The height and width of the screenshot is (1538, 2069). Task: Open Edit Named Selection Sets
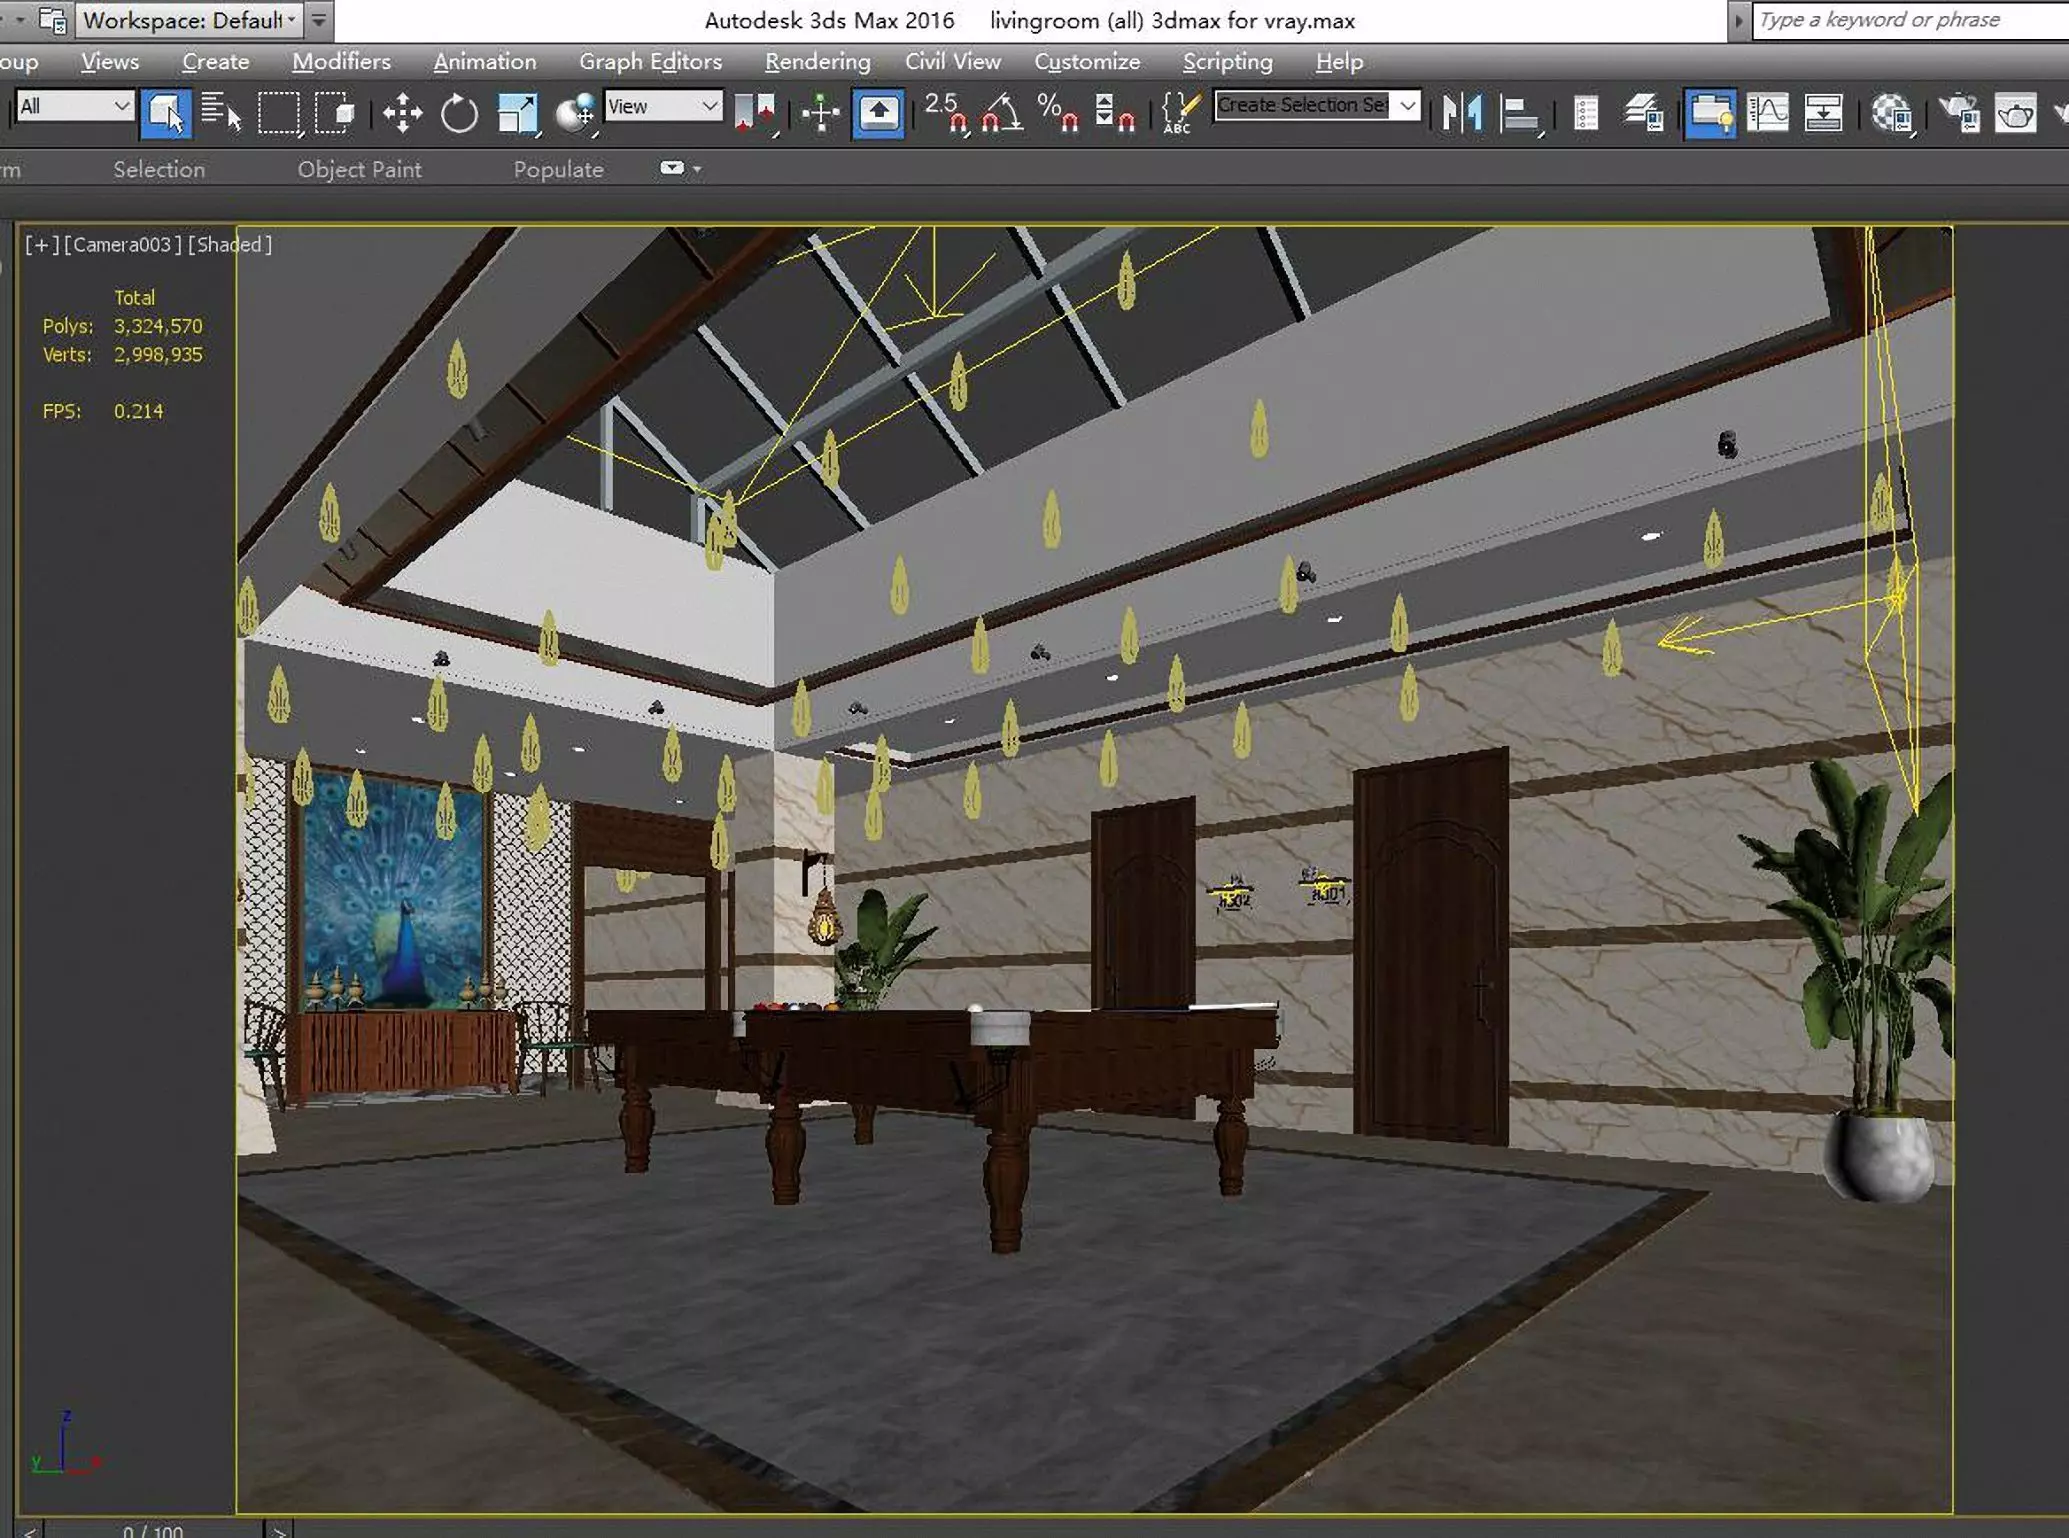pyautogui.click(x=1180, y=112)
